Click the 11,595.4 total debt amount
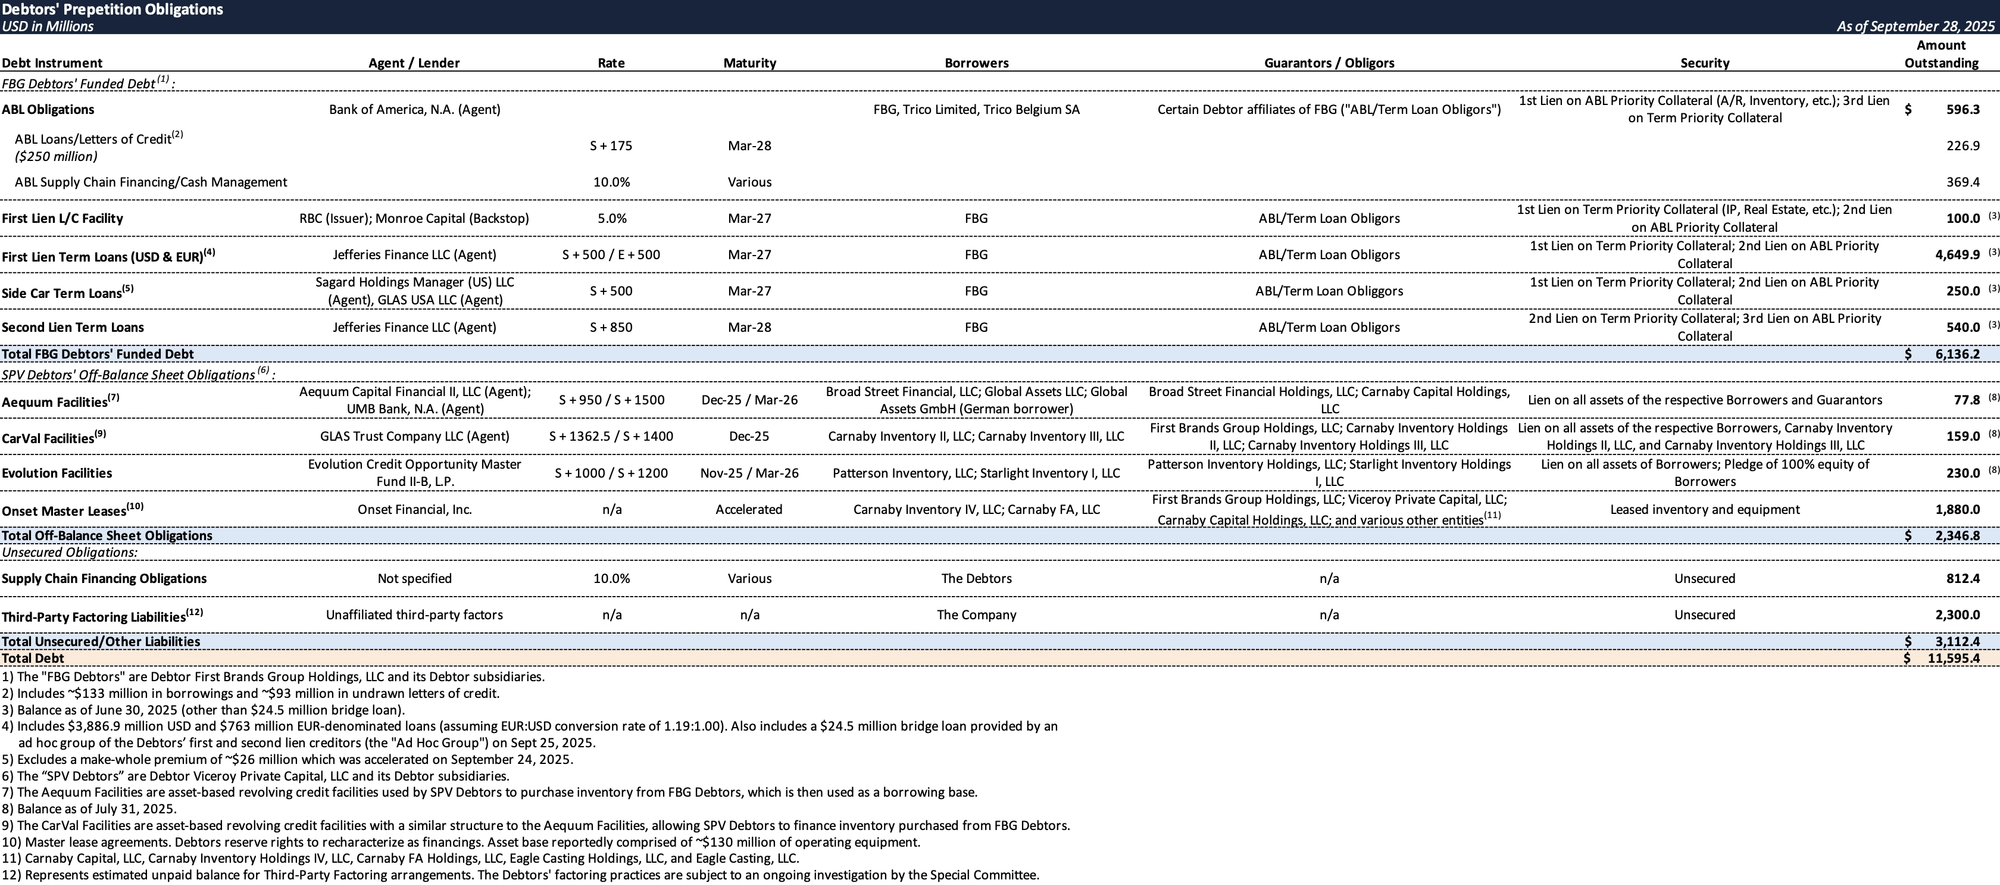 coord(1953,659)
